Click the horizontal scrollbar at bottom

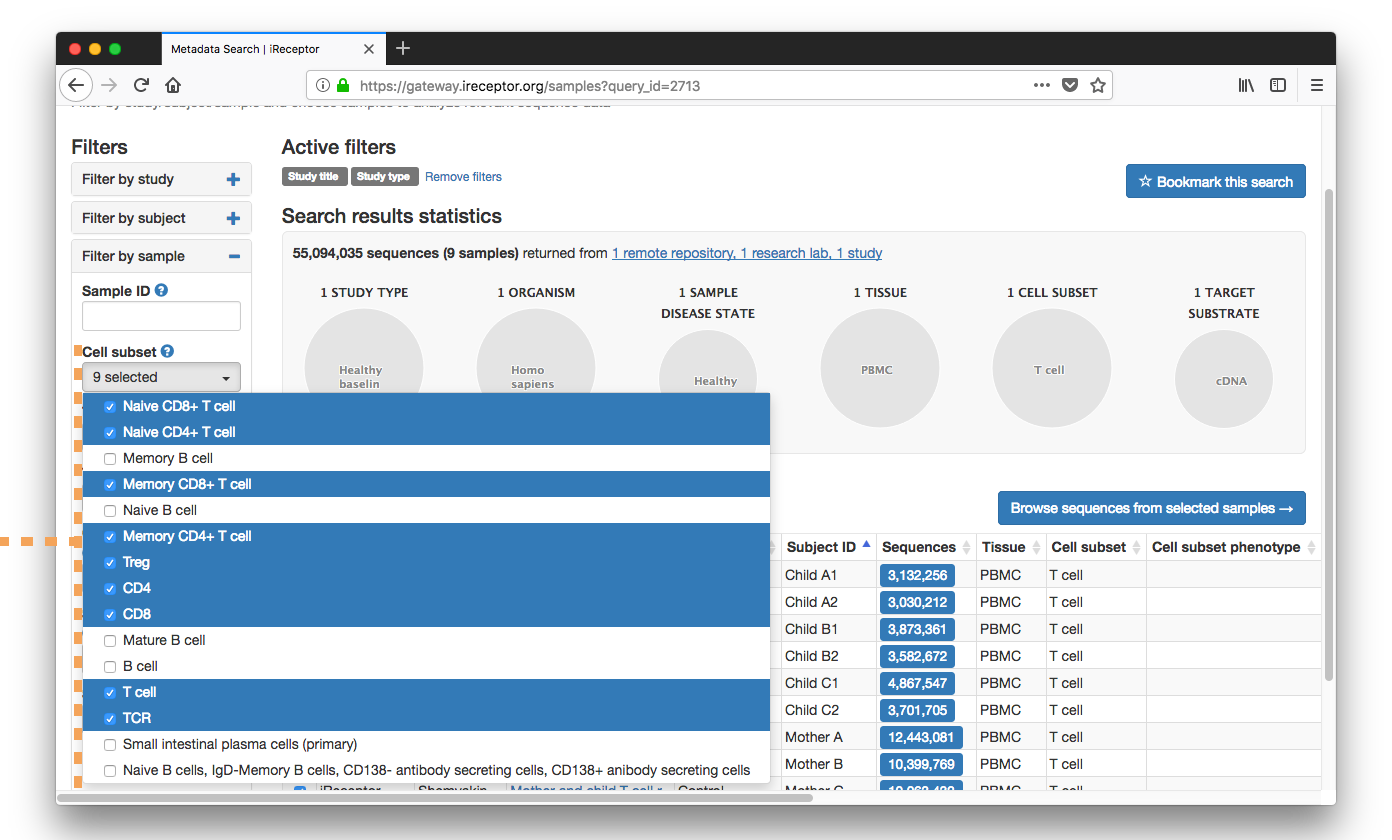click(x=435, y=798)
